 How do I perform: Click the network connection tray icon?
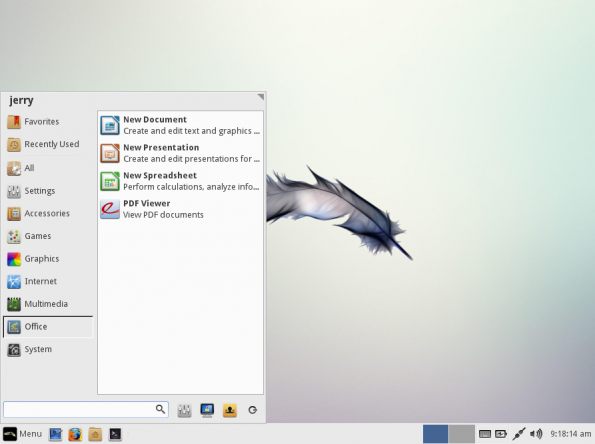coord(519,434)
